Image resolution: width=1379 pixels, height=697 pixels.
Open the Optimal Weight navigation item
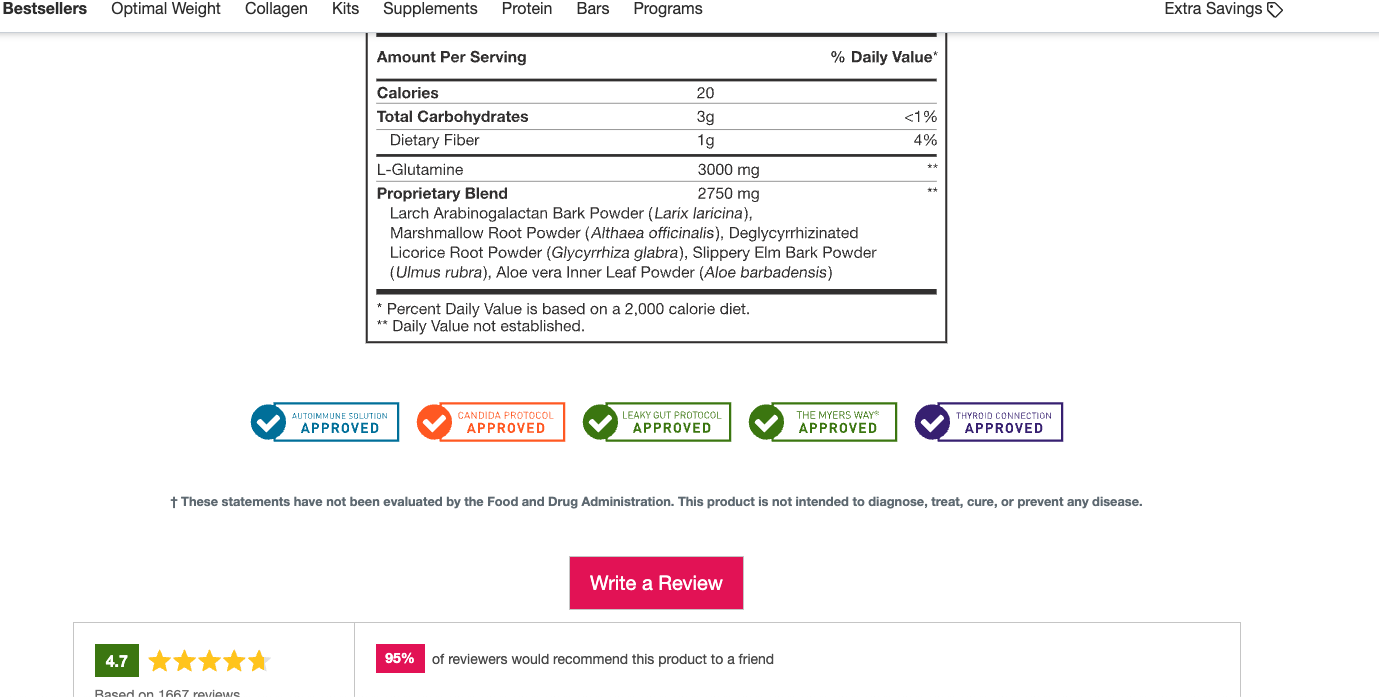(166, 9)
